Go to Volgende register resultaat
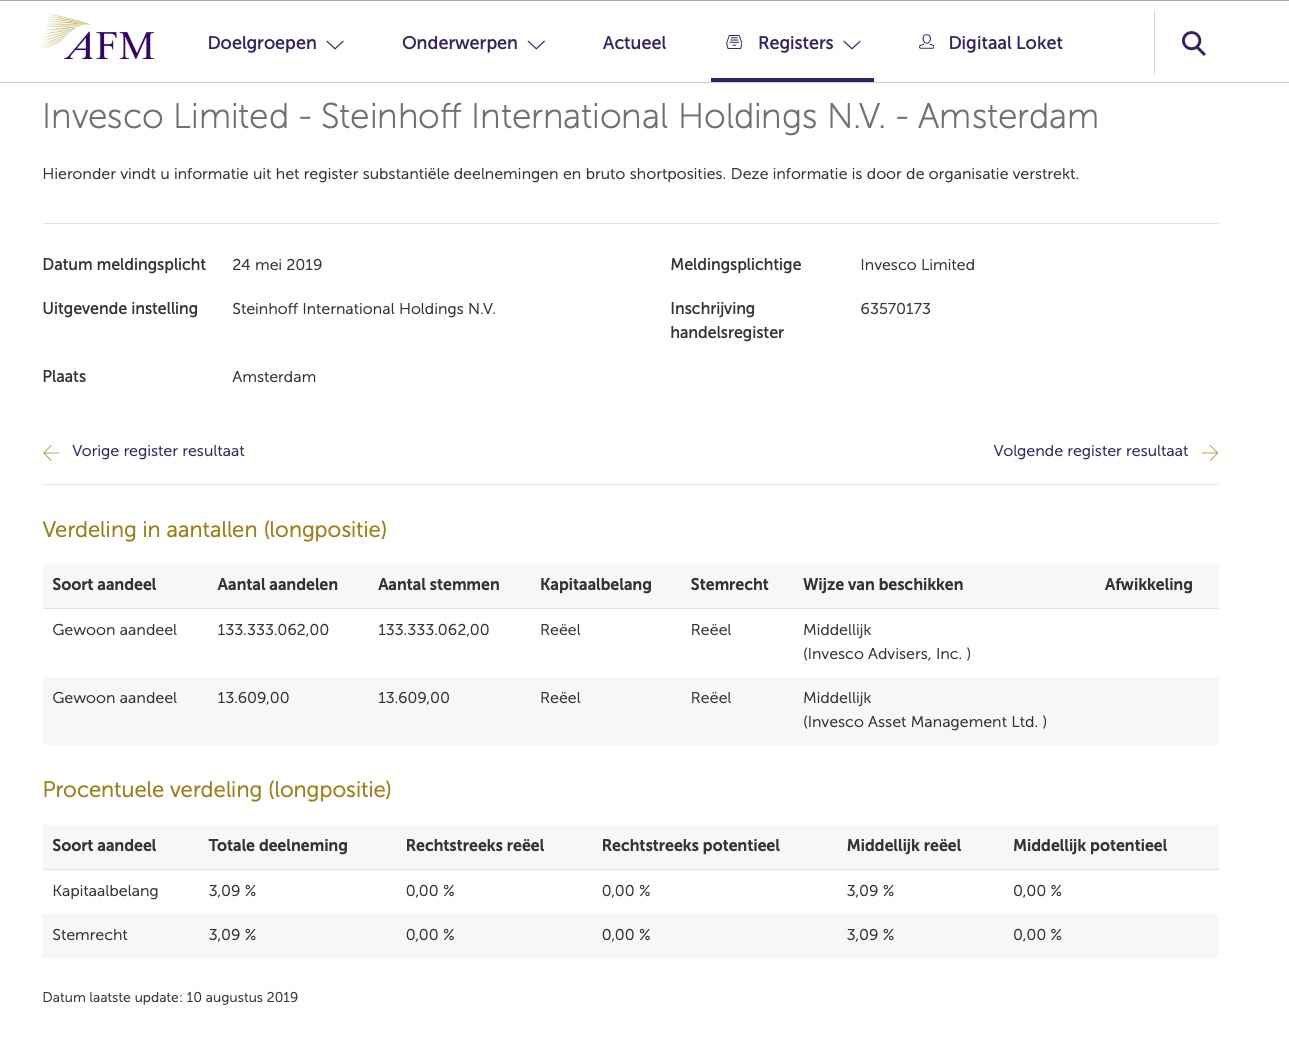Image resolution: width=1289 pixels, height=1039 pixels. coord(1090,451)
